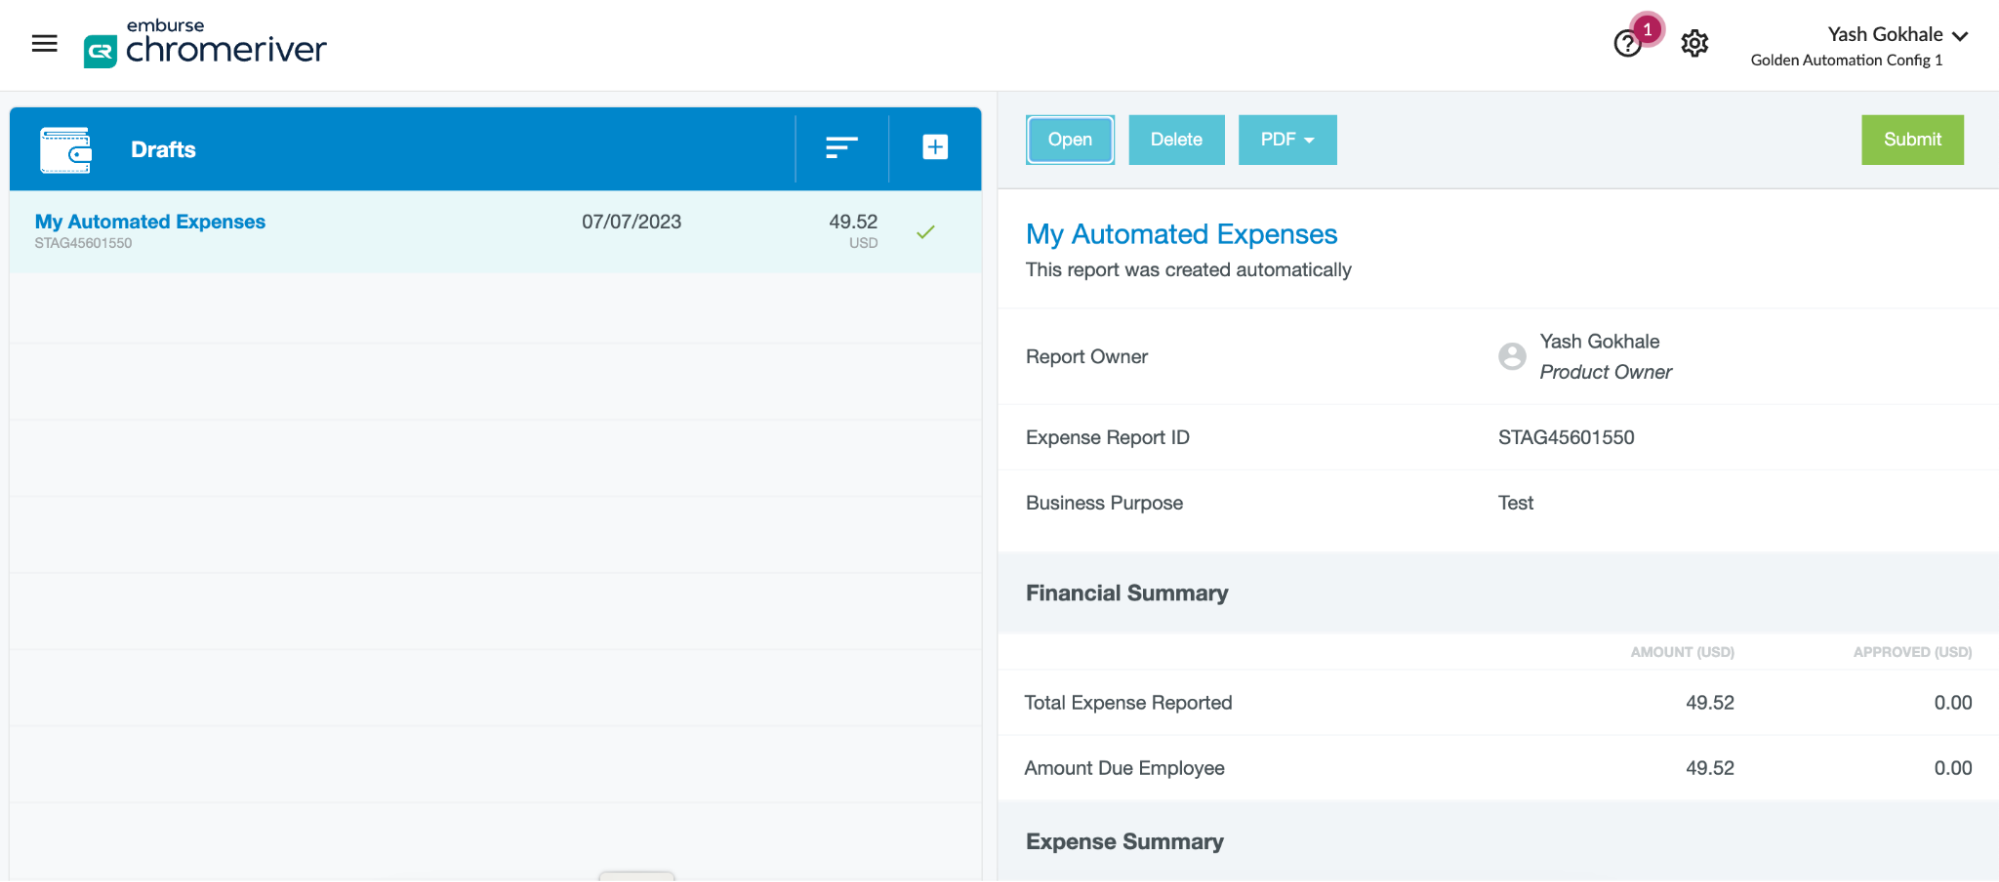Select My Automated Expenses draft row

[x=495, y=231]
